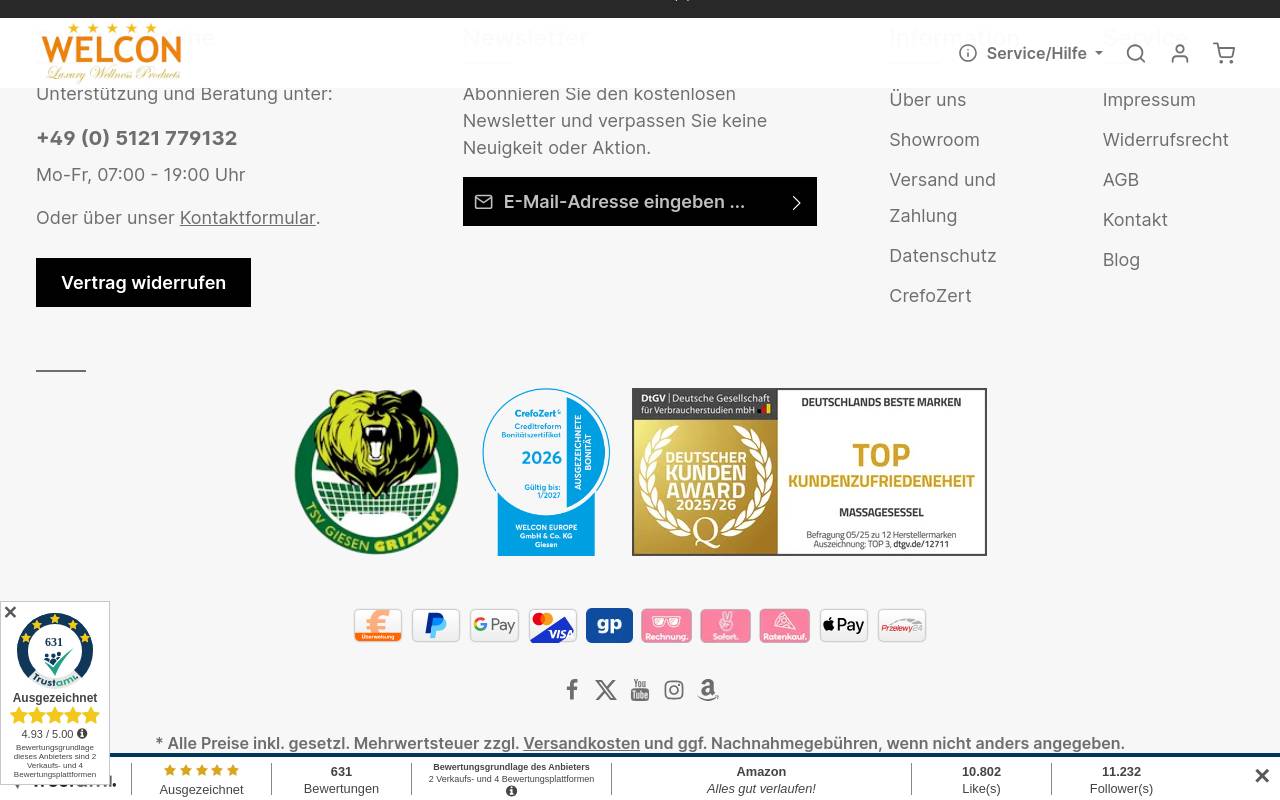Open the Über uns link
Image resolution: width=1280 pixels, height=800 pixels.
pos(927,99)
